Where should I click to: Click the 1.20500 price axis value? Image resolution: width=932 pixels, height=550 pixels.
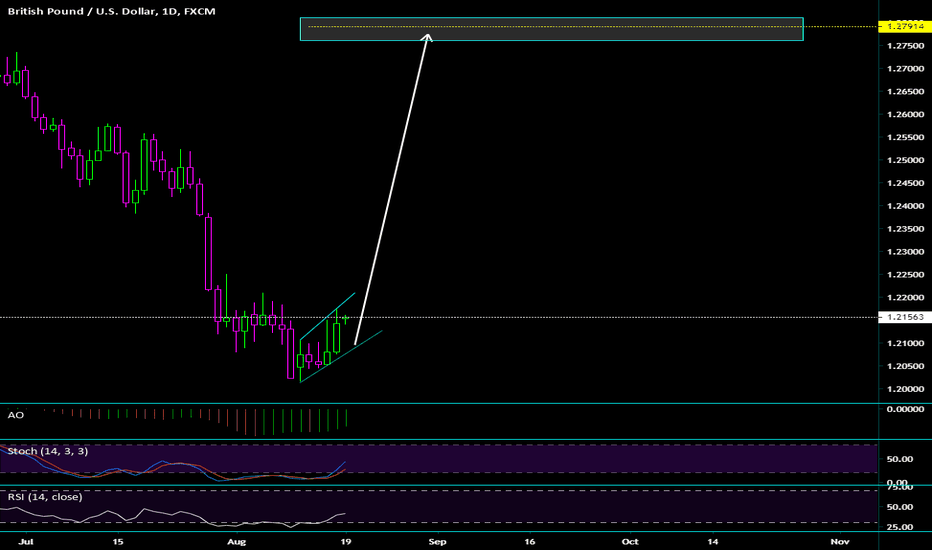click(x=905, y=366)
